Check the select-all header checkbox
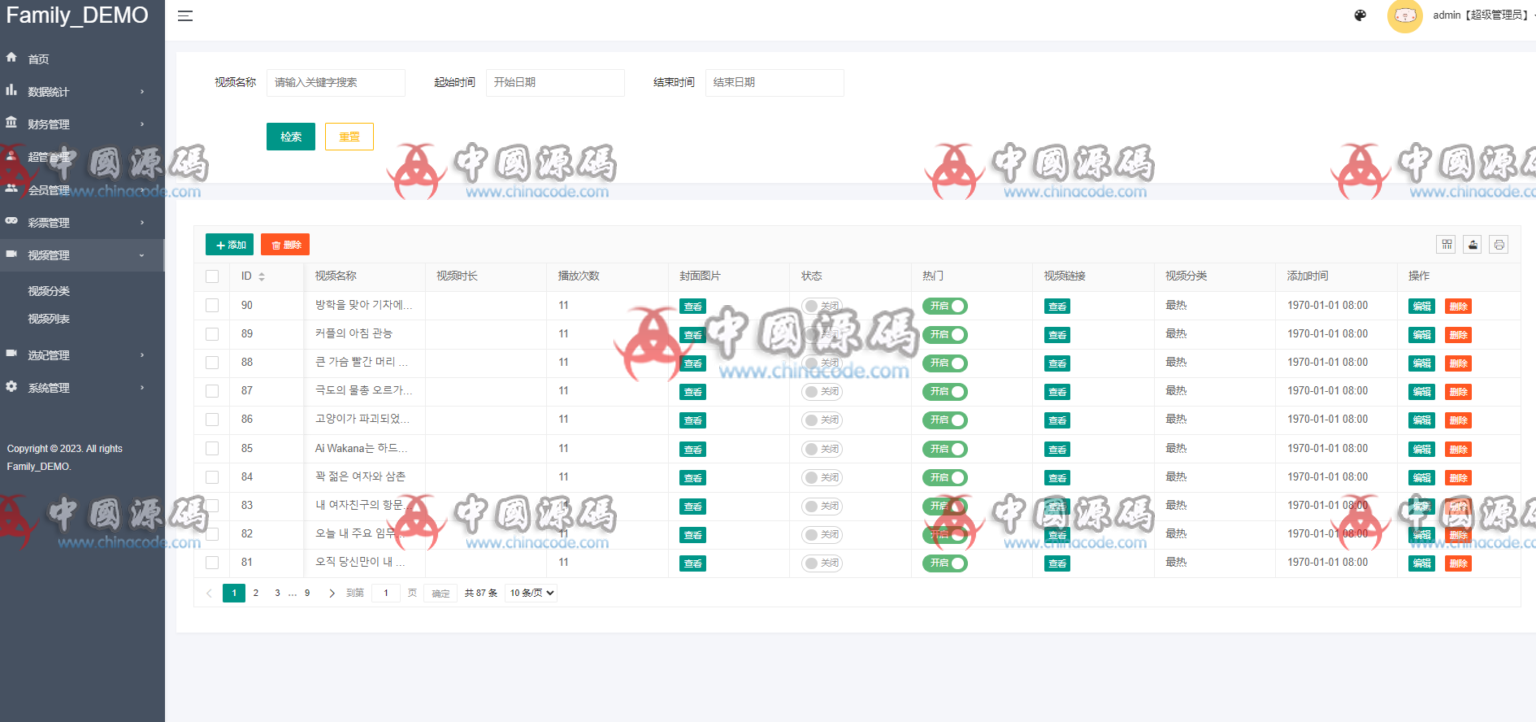This screenshot has width=1536, height=722. [x=212, y=276]
